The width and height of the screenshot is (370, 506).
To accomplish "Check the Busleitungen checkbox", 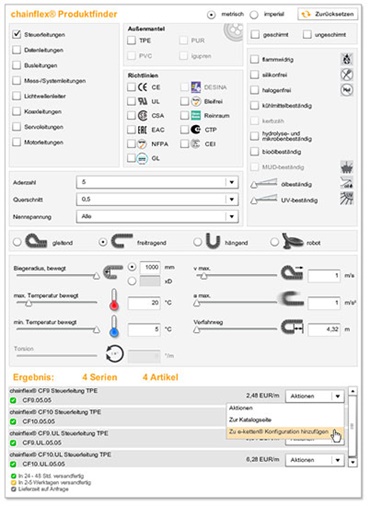I will coord(16,65).
